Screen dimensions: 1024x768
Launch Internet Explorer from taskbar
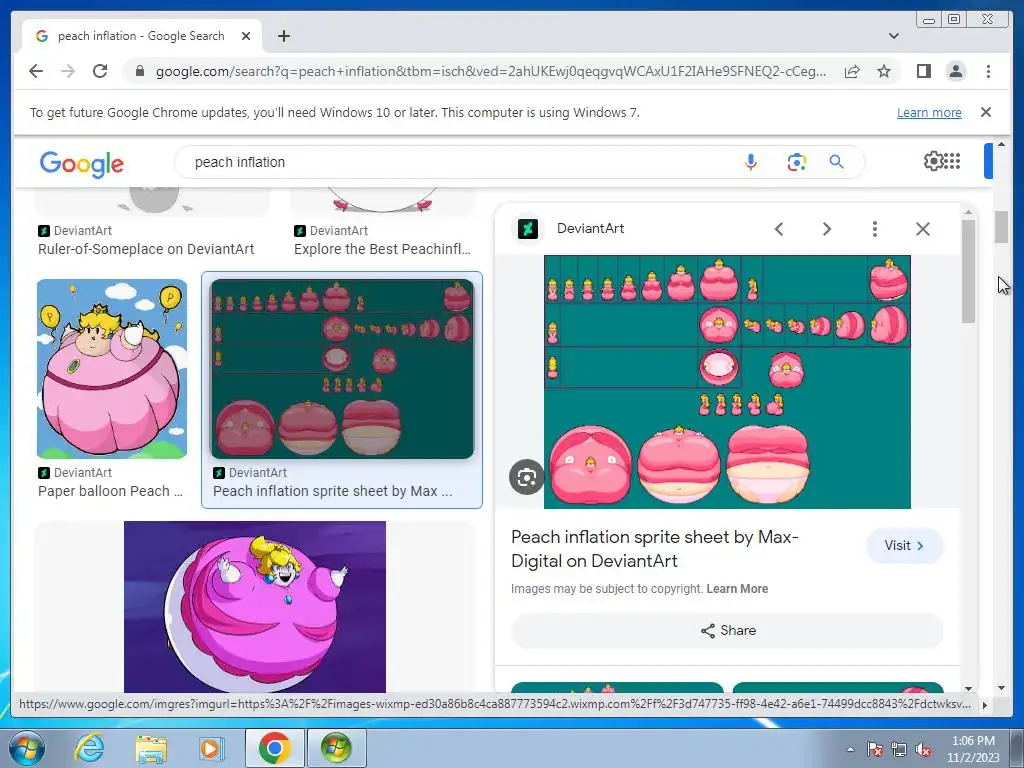(x=88, y=748)
